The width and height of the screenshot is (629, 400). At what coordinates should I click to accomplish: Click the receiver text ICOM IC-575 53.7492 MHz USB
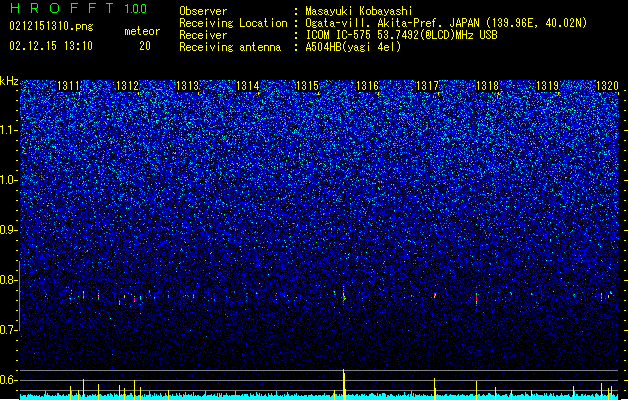point(401,35)
